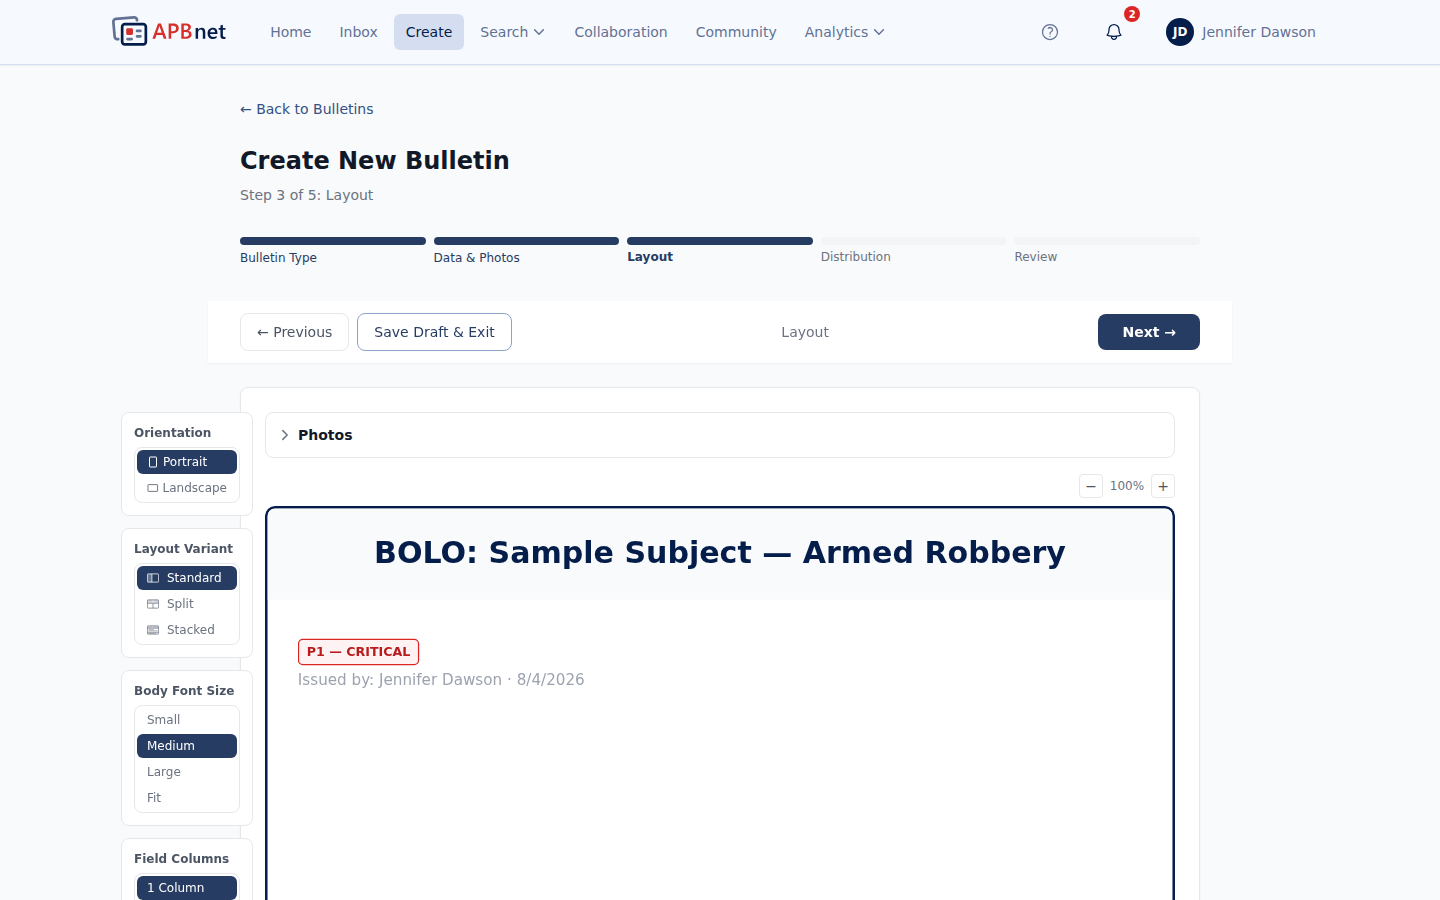
Task: Click the Standard layout variant icon
Action: click(x=153, y=578)
